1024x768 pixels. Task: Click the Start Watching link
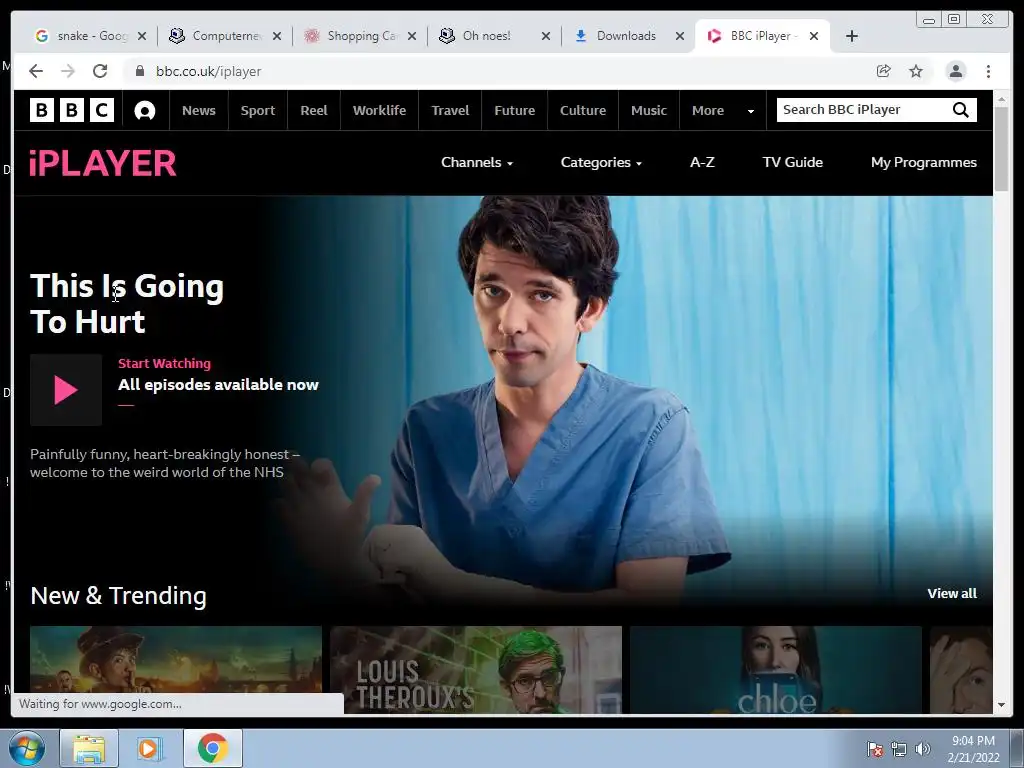[164, 363]
